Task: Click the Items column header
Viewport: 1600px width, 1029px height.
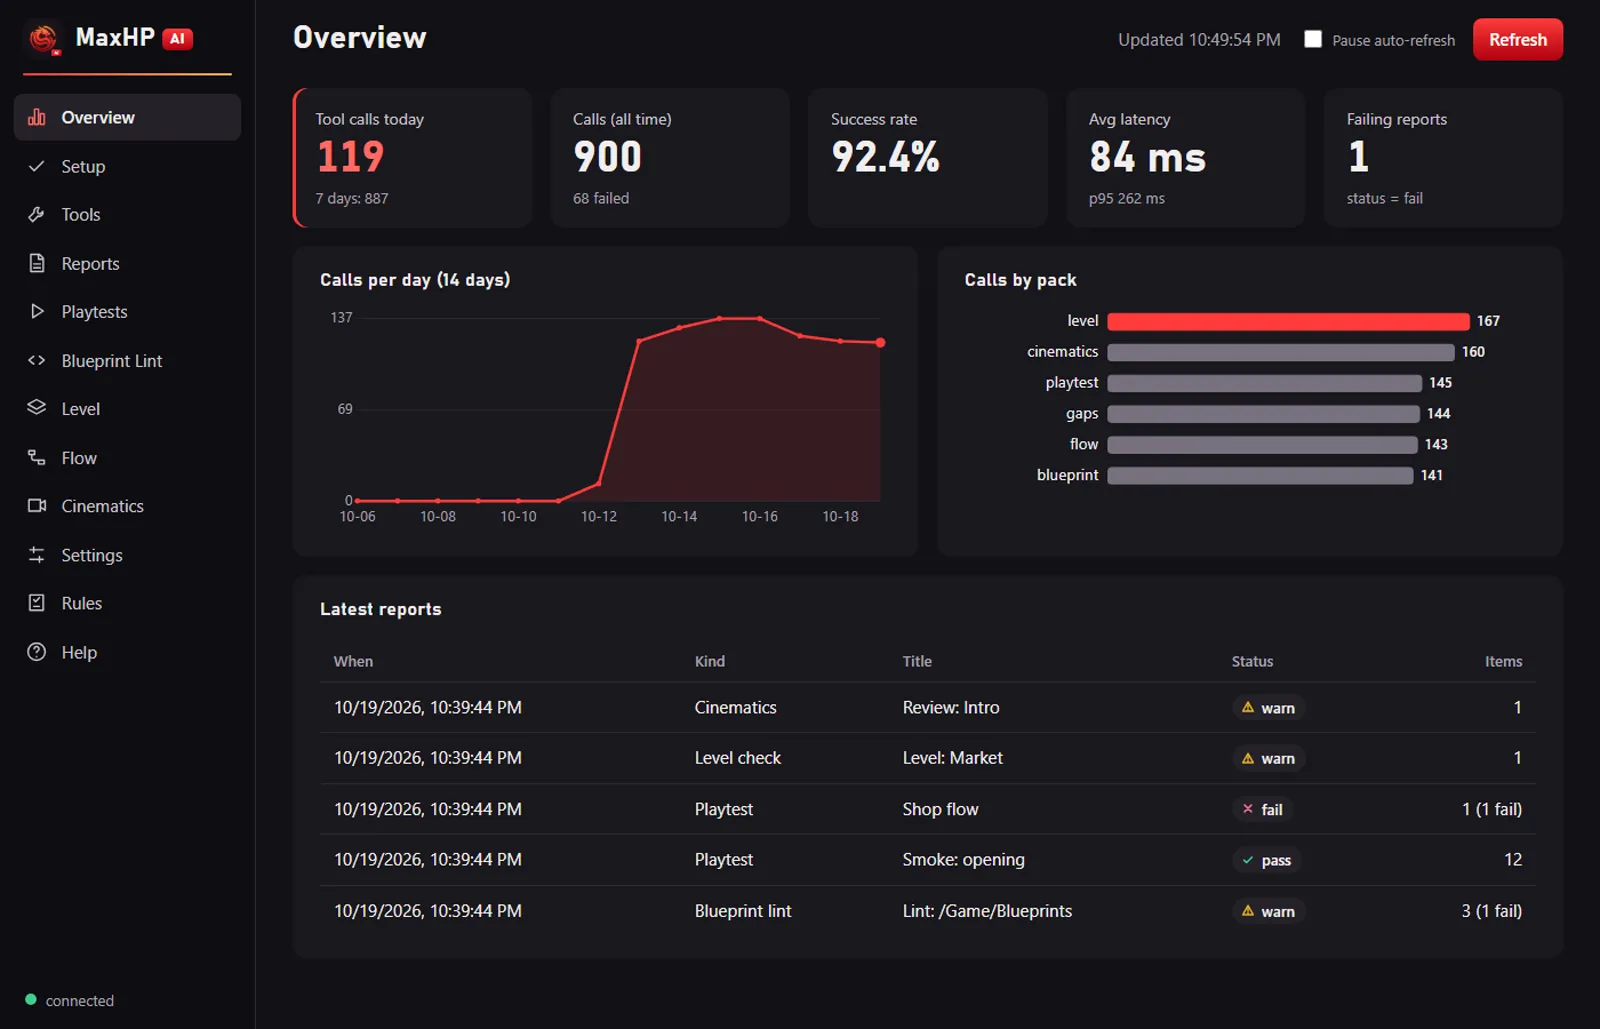Action: 1503,661
